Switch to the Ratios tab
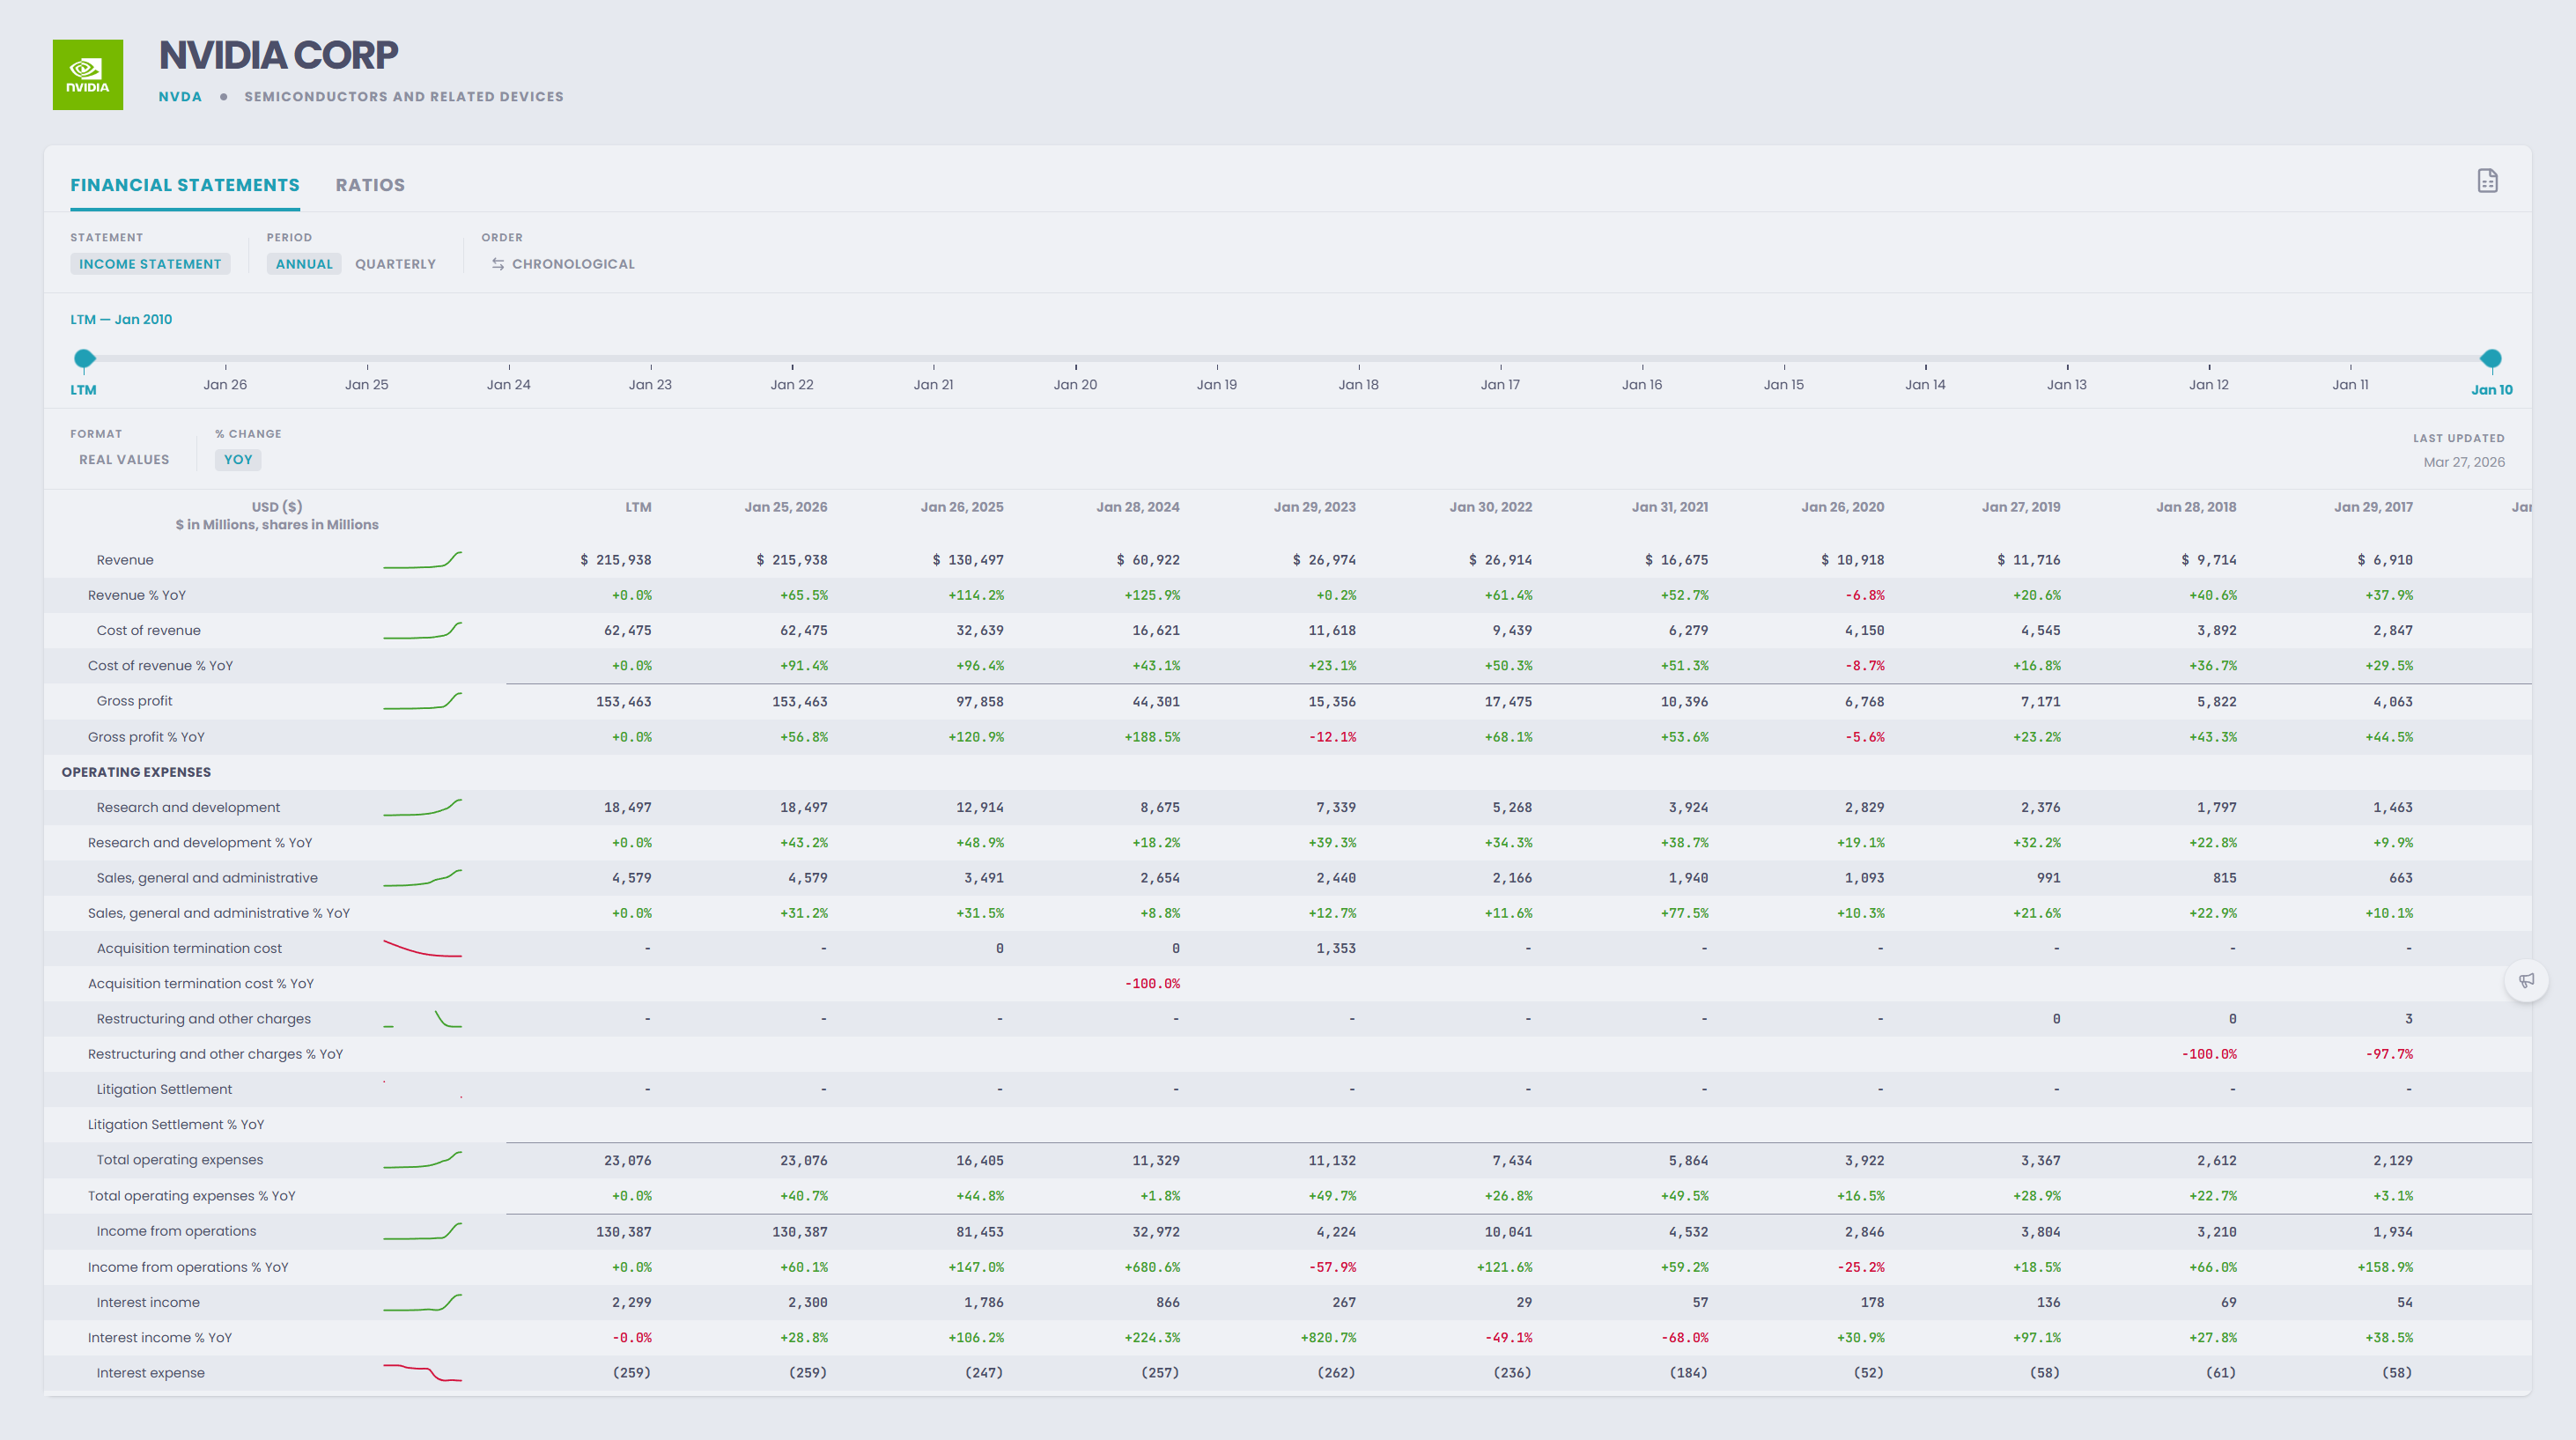Viewport: 2576px width, 1440px height. (x=370, y=185)
